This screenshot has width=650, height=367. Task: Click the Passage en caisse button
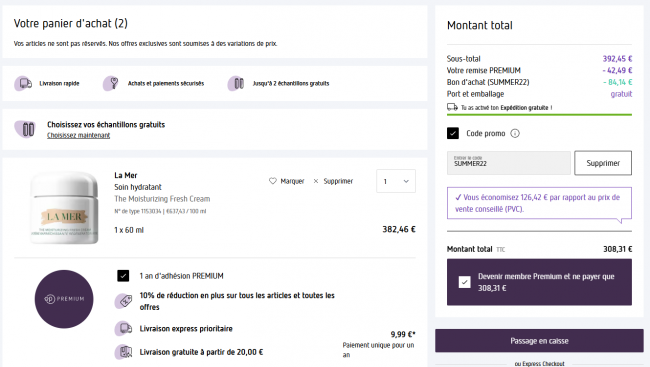click(539, 341)
